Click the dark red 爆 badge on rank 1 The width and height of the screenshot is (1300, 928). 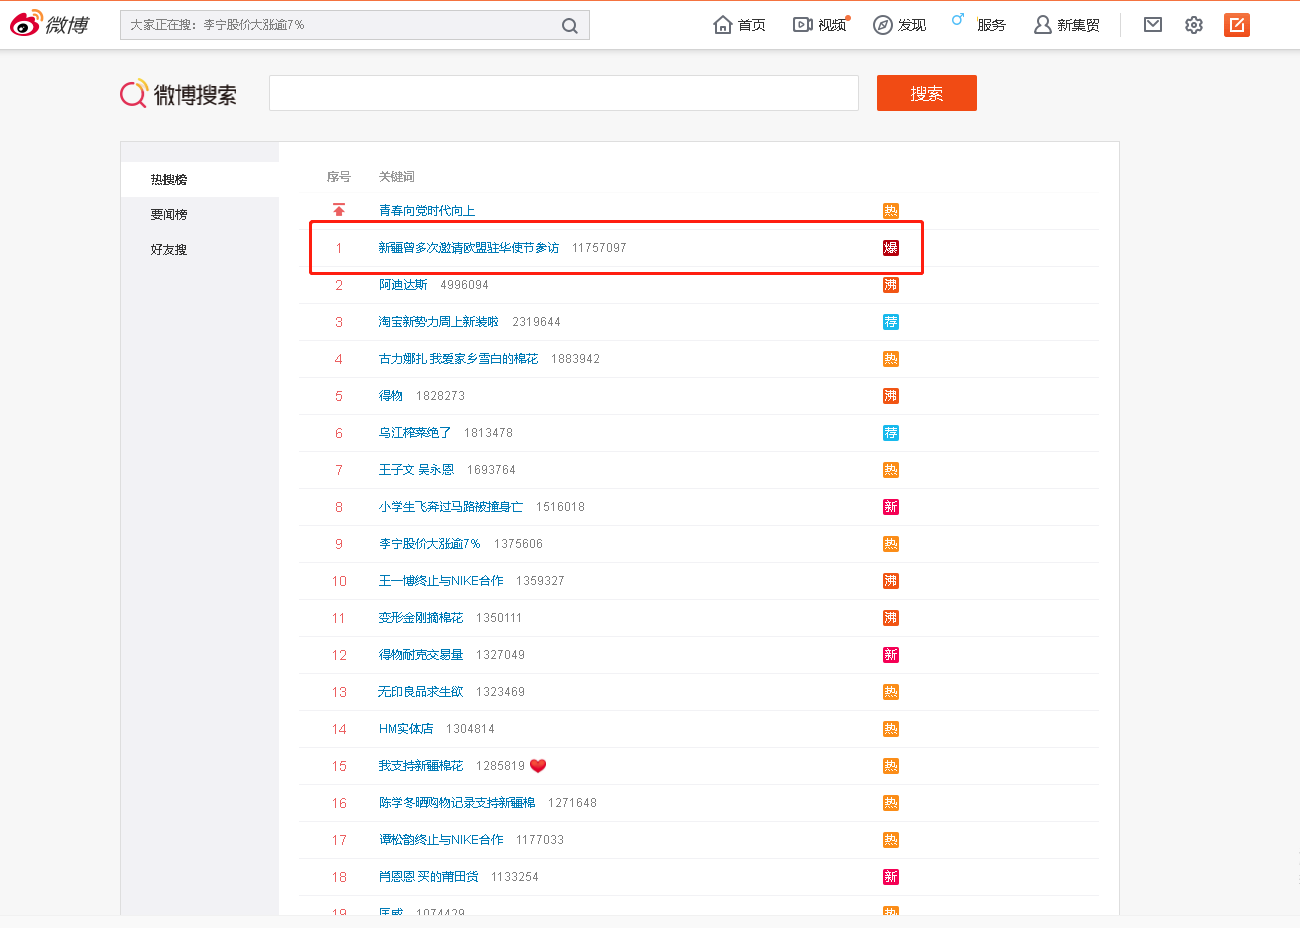[x=890, y=248]
